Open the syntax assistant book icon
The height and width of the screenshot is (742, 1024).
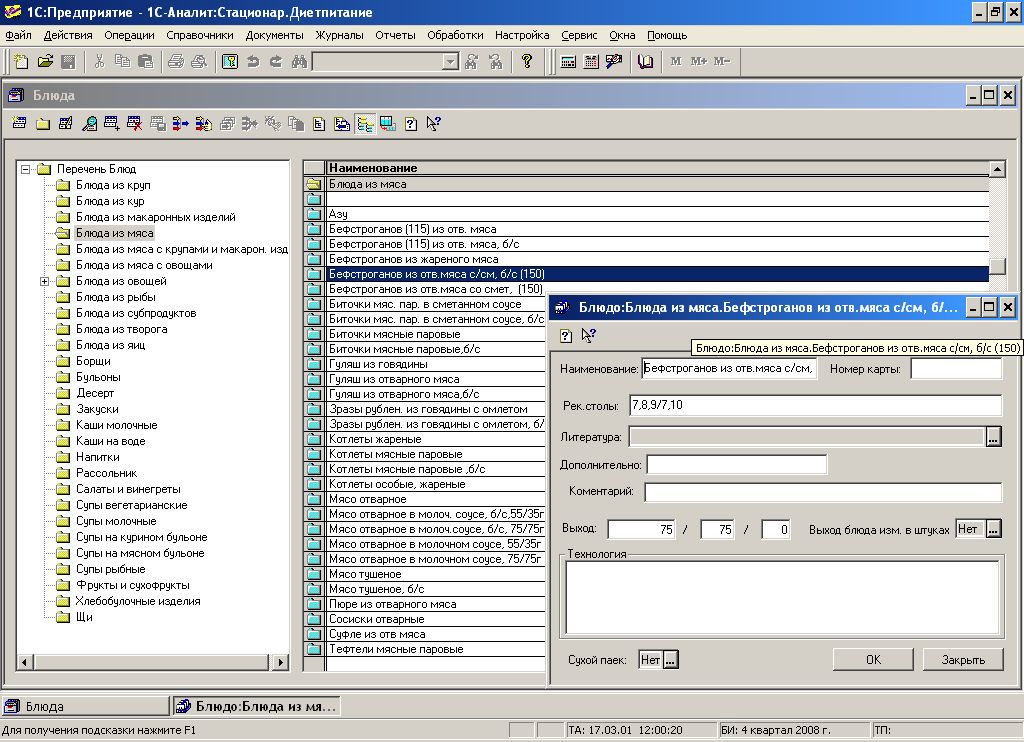[x=645, y=61]
